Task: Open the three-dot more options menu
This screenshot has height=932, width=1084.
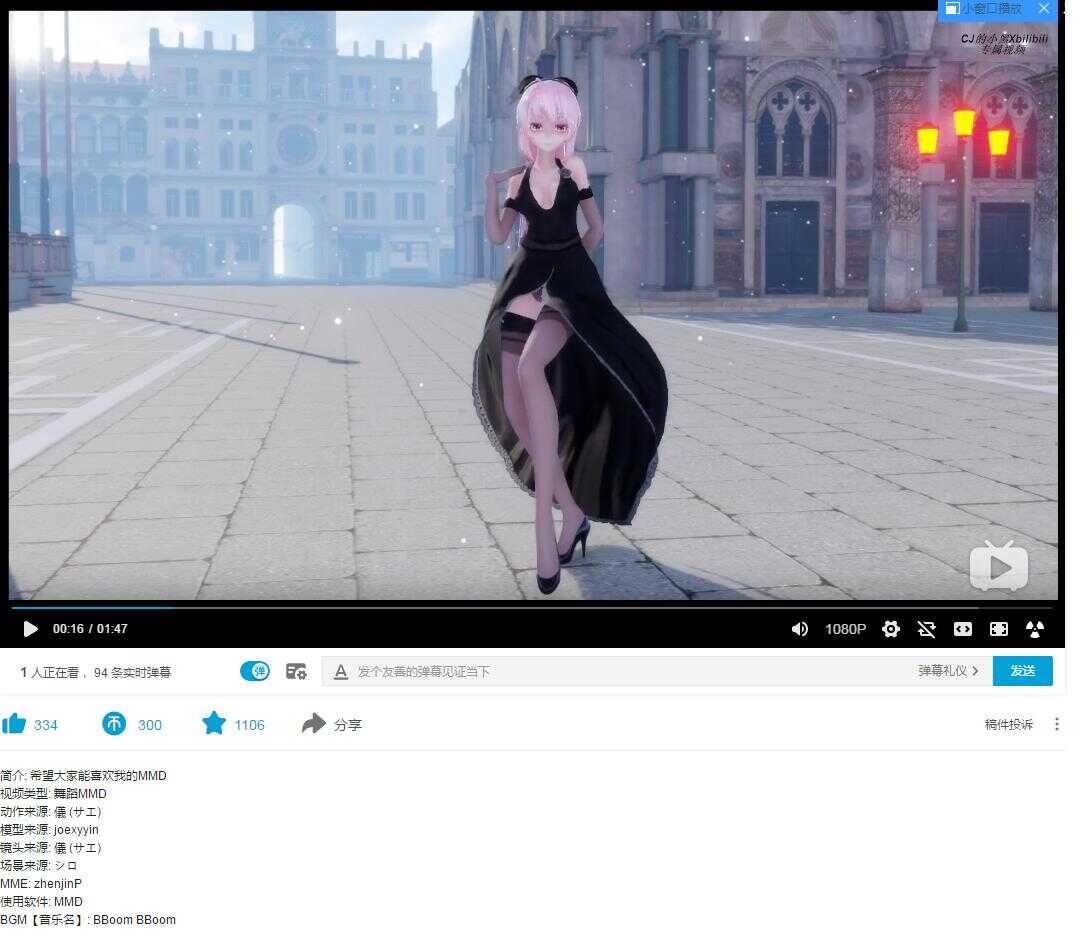Action: point(1056,724)
